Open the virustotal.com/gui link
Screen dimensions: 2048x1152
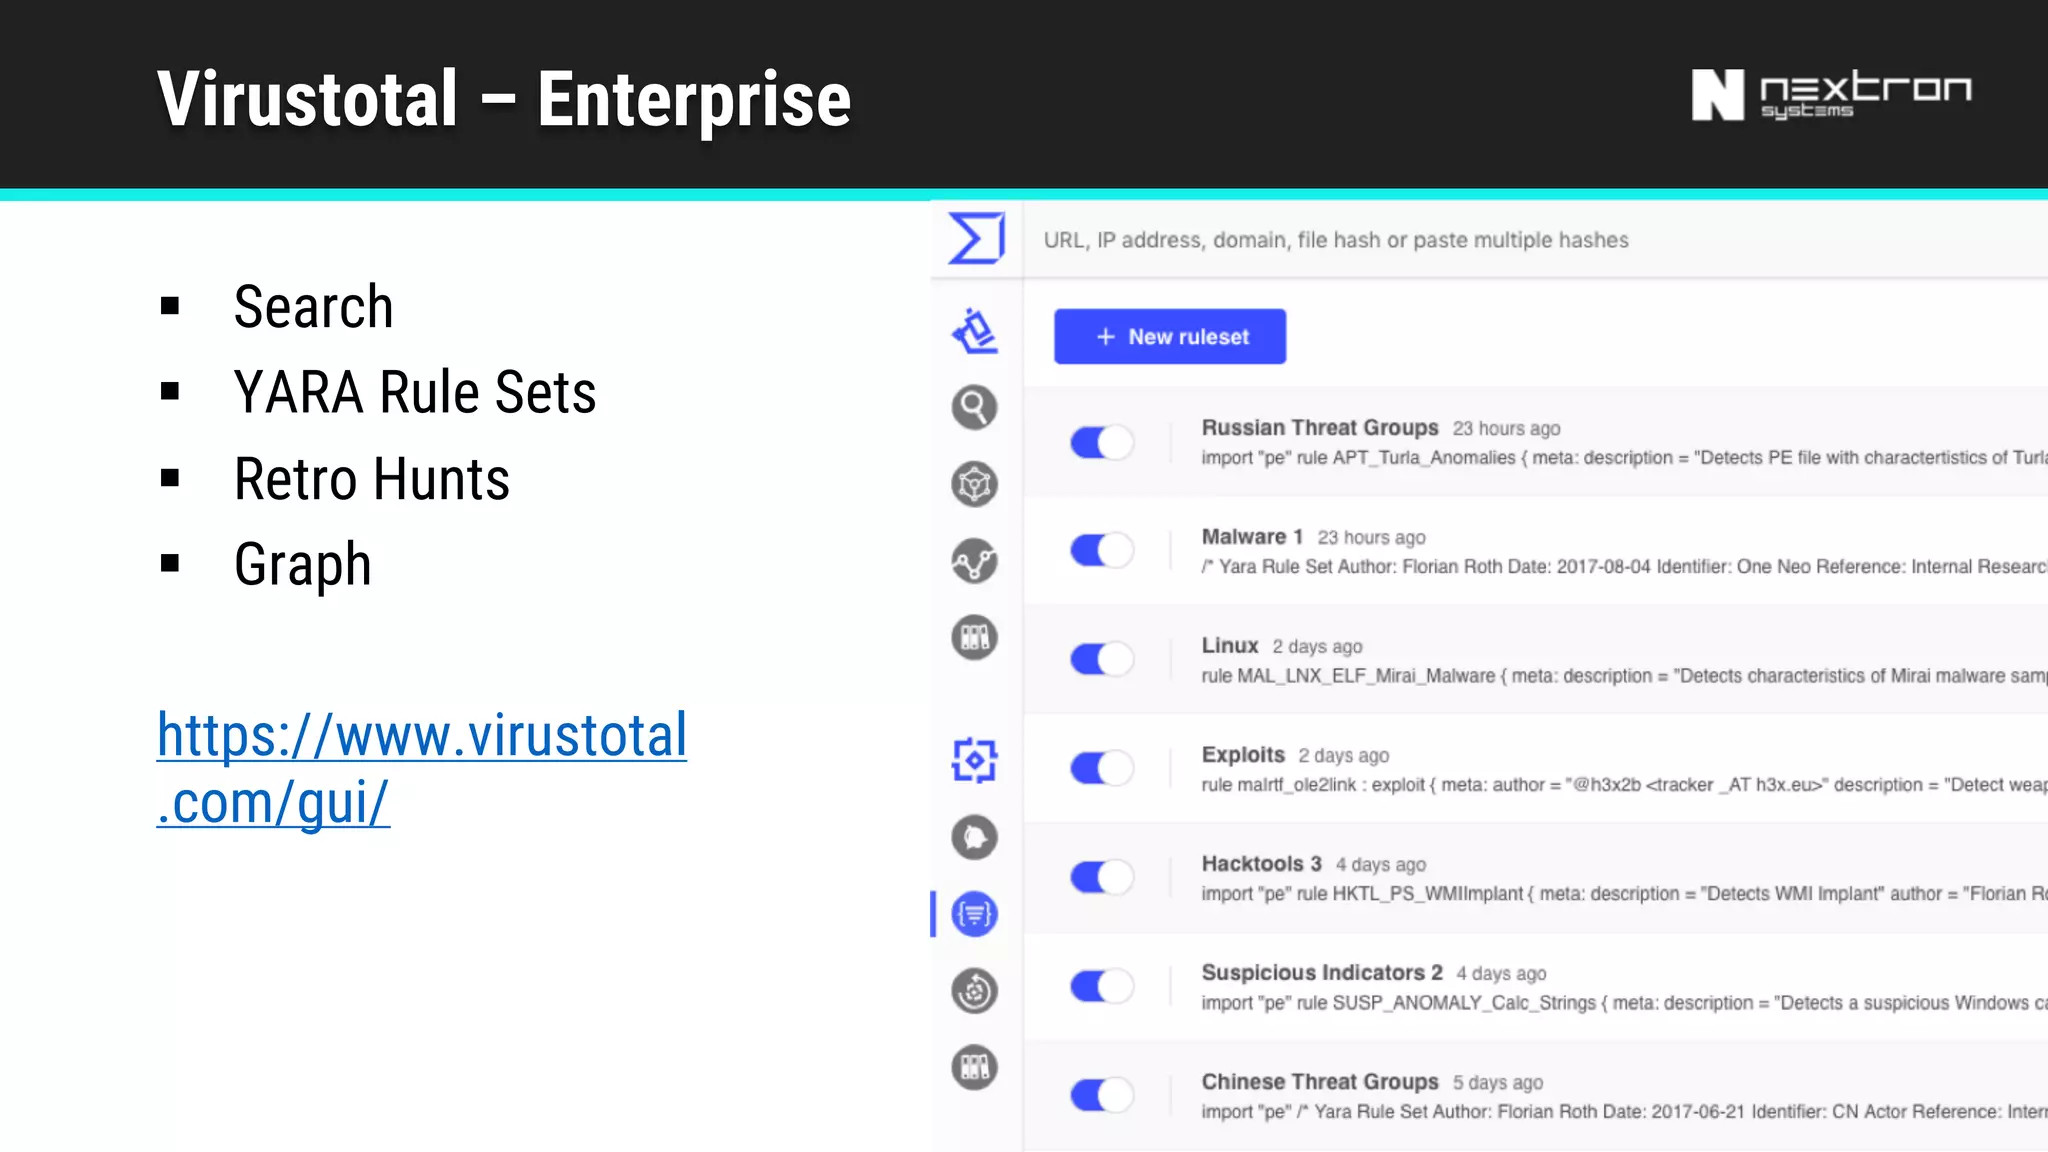(422, 768)
